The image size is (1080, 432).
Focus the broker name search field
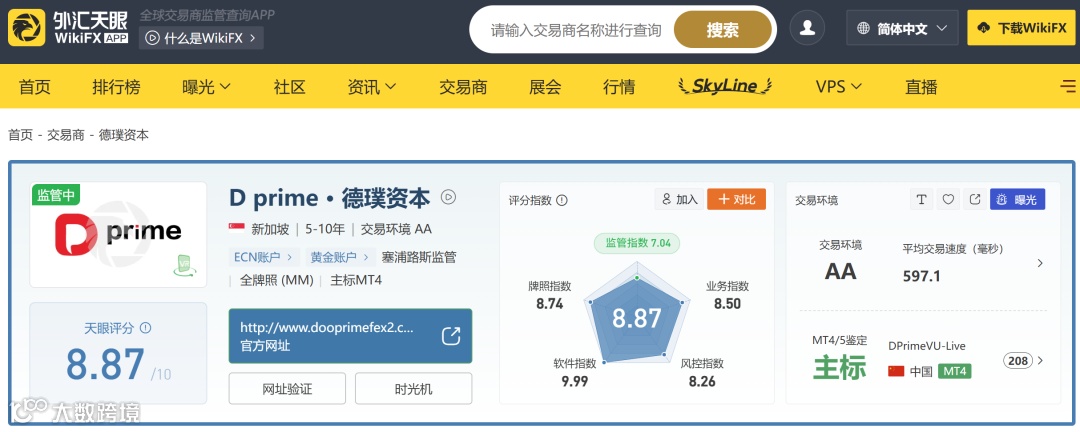pos(575,30)
